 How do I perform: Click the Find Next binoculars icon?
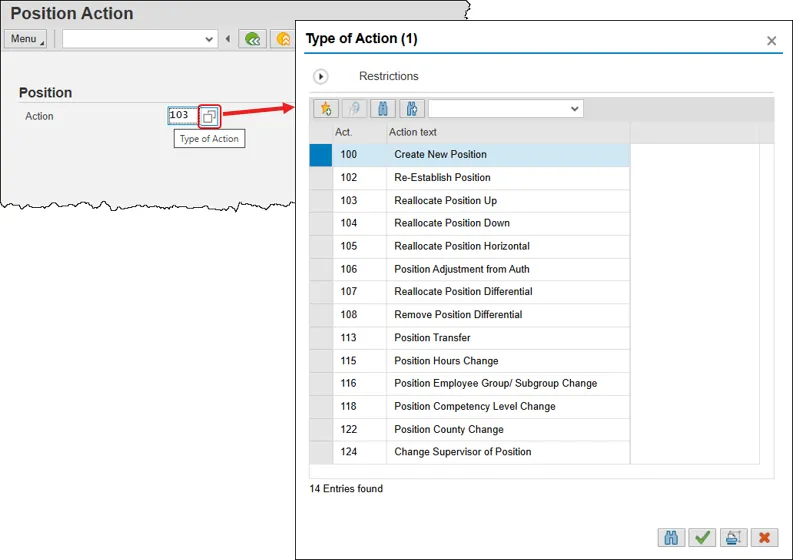tap(412, 108)
